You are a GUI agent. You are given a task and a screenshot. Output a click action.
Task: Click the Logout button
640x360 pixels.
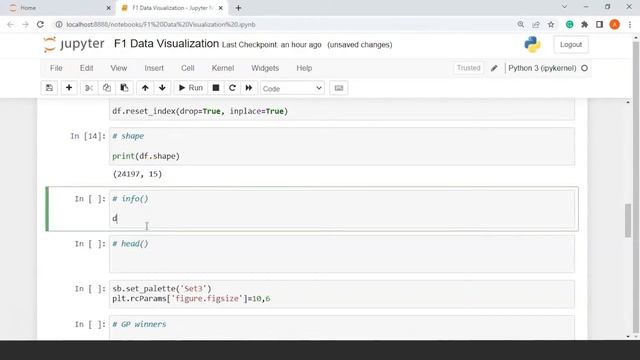571,44
